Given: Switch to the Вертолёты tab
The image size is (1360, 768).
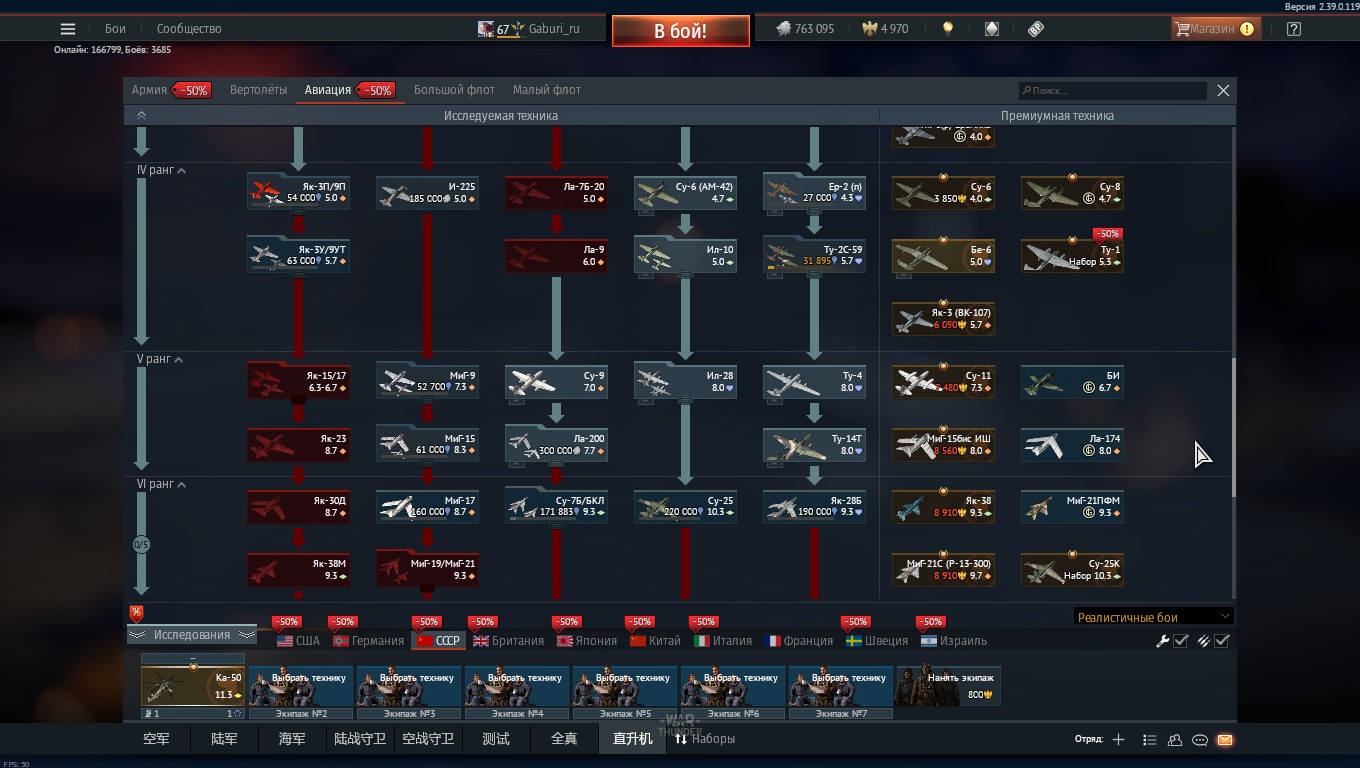Looking at the screenshot, I should (x=258, y=90).
